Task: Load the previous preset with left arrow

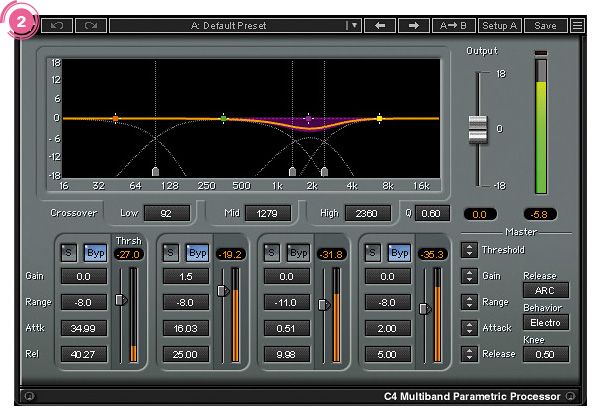Action: (380, 26)
